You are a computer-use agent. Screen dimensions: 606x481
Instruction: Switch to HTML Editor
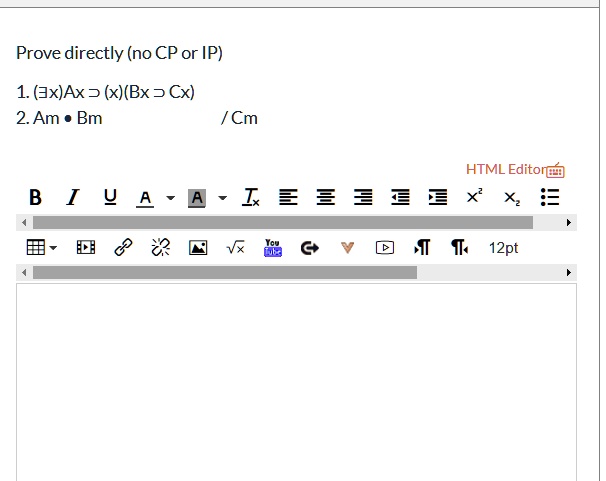506,169
